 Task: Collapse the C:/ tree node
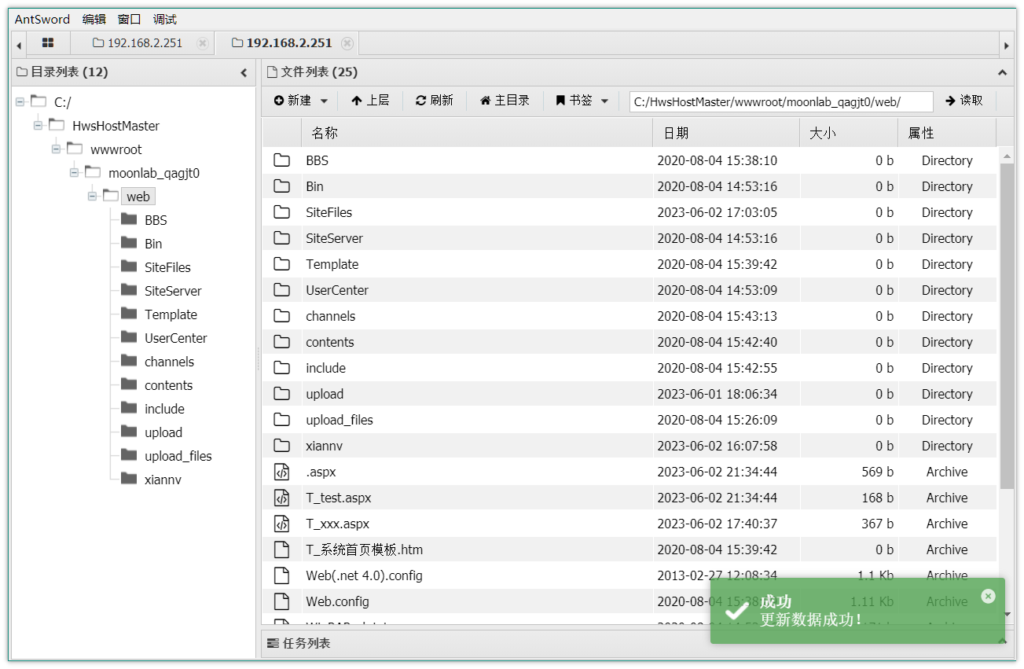click(20, 102)
